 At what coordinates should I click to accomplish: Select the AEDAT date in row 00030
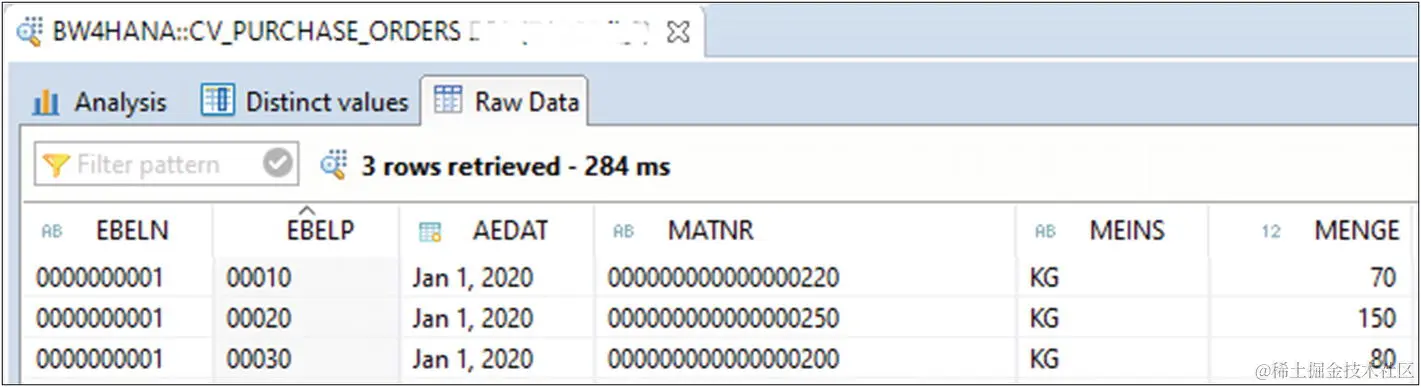(497, 358)
